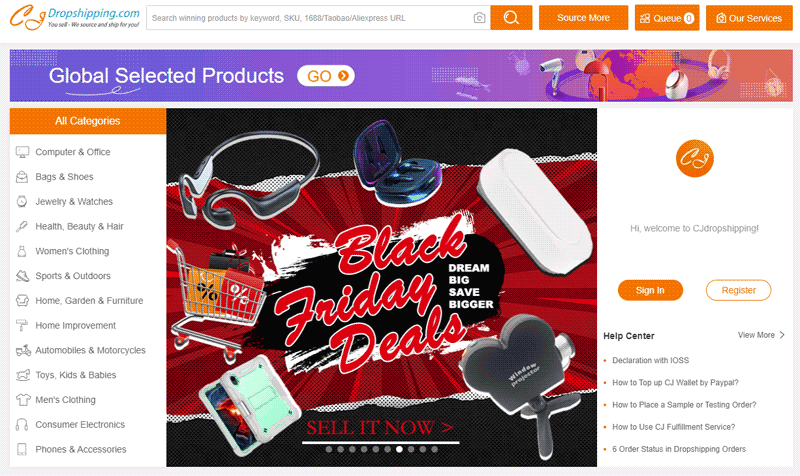This screenshot has height=476, width=800.
Task: Click the product search input field
Action: (x=311, y=18)
